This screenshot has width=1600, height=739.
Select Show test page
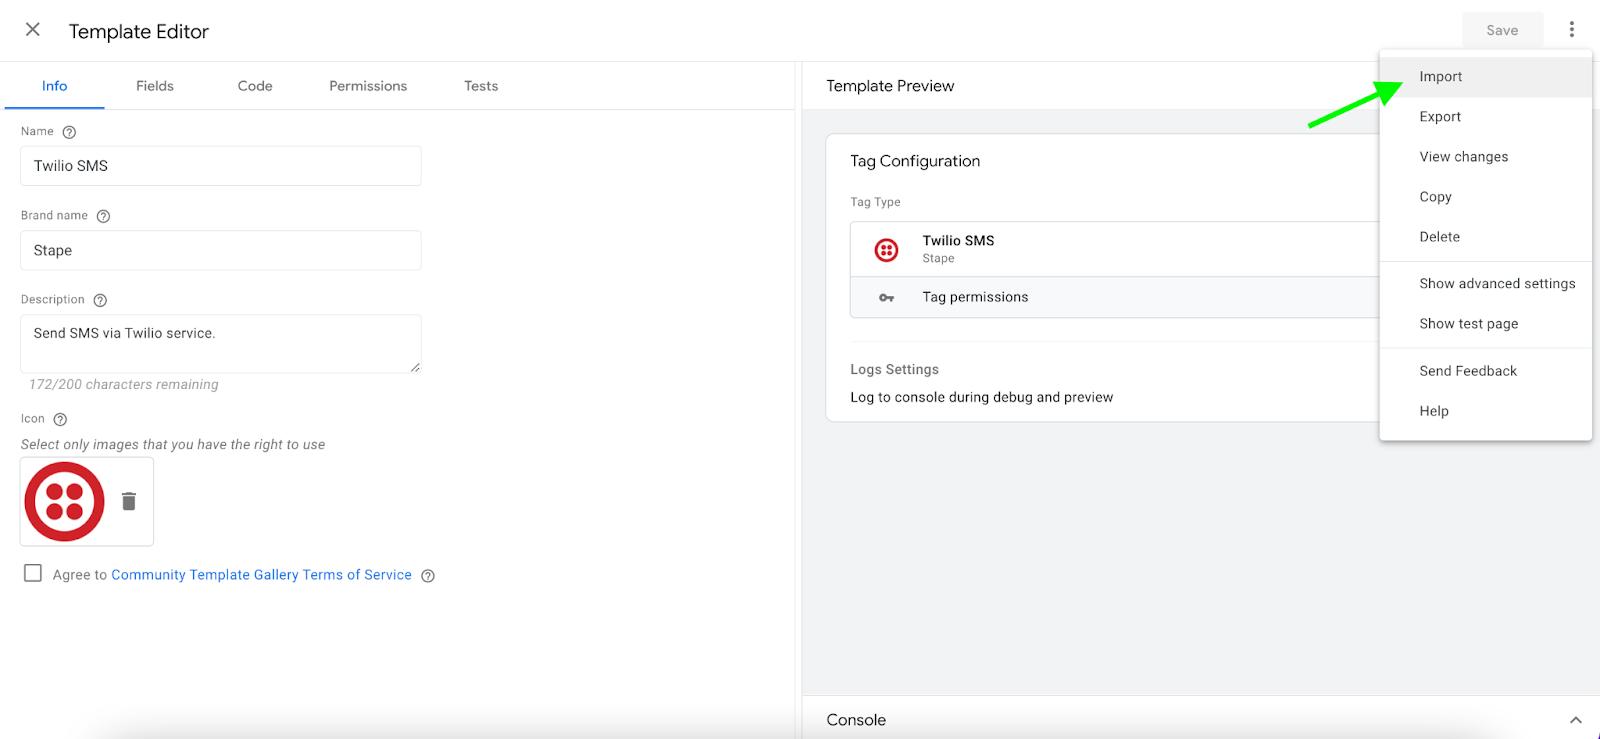[1486, 324]
